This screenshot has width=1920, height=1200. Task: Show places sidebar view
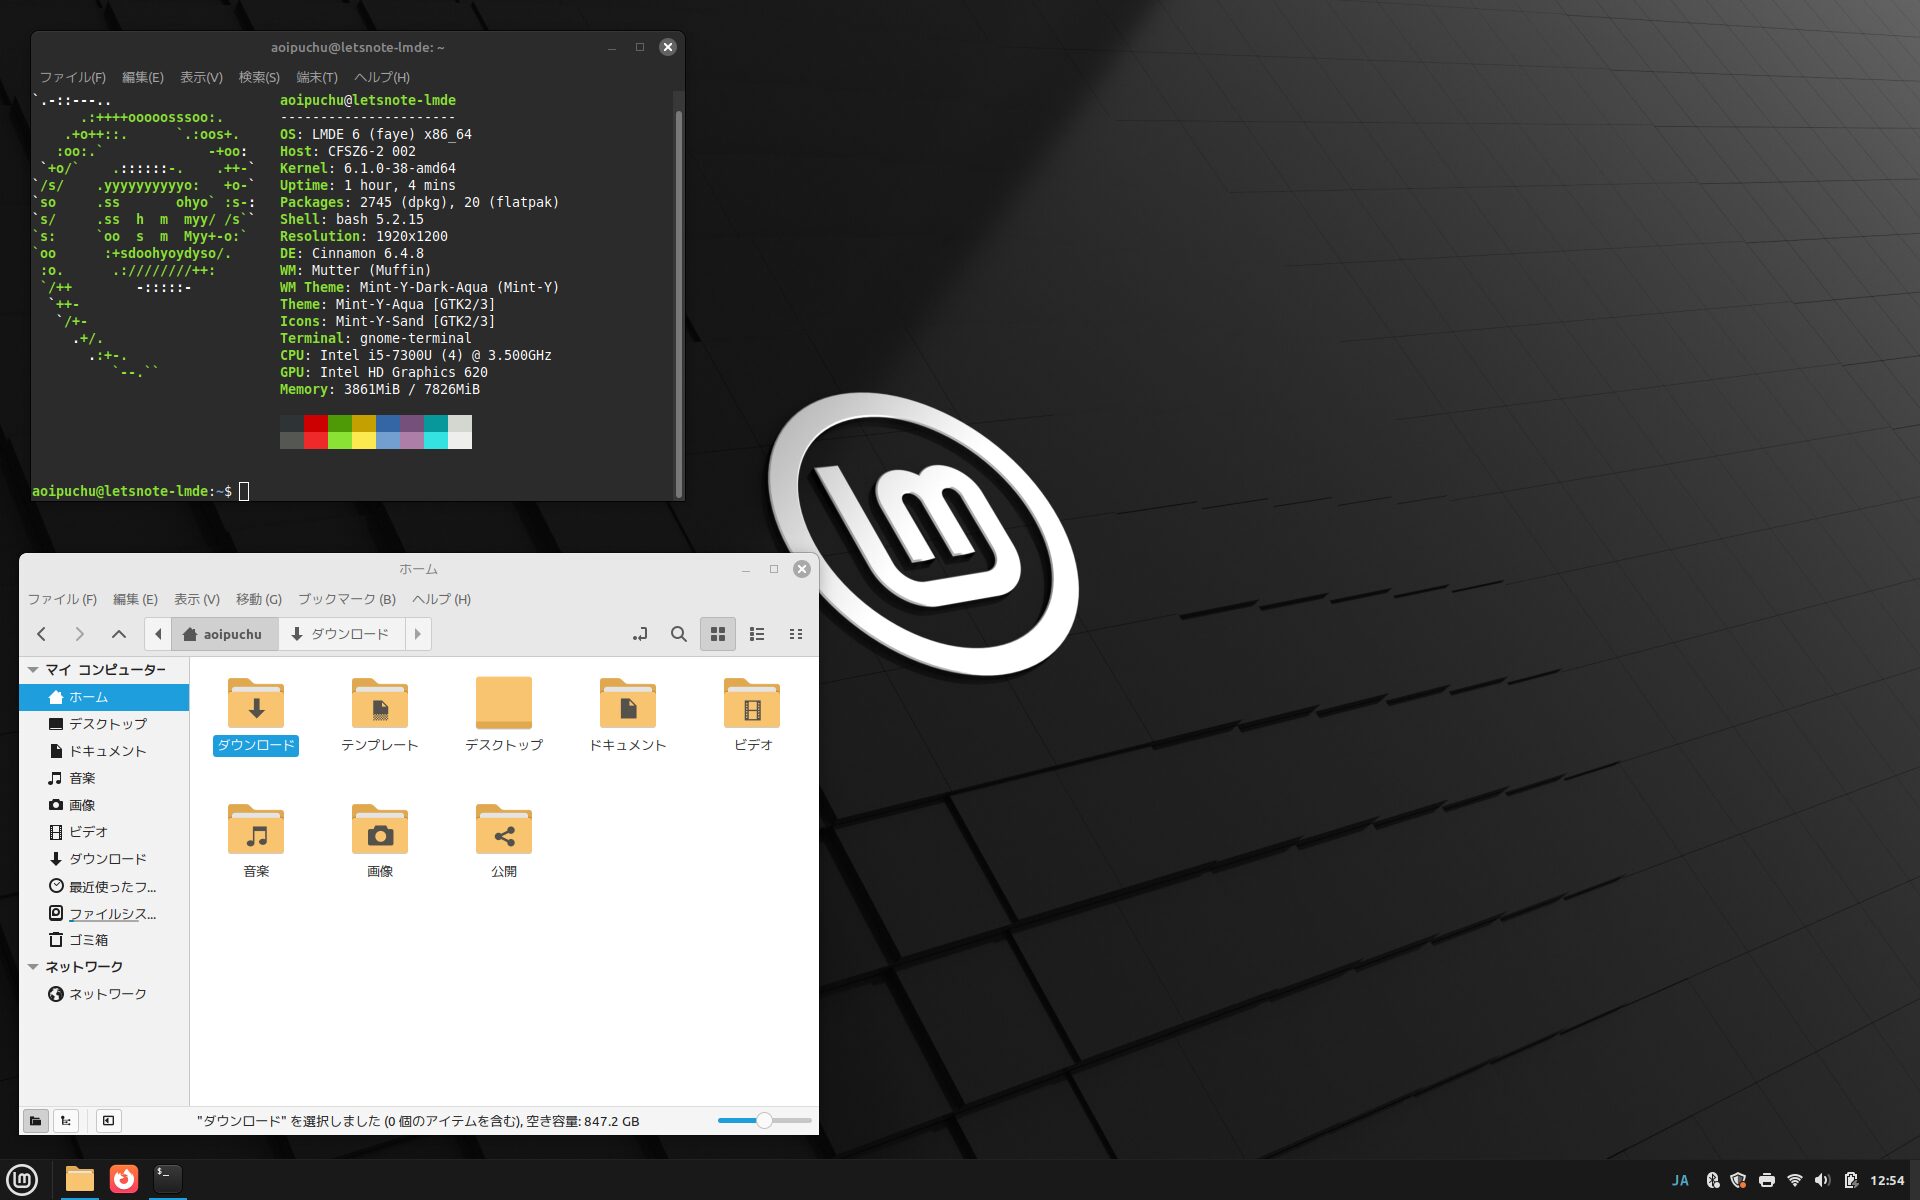pyautogui.click(x=35, y=1121)
